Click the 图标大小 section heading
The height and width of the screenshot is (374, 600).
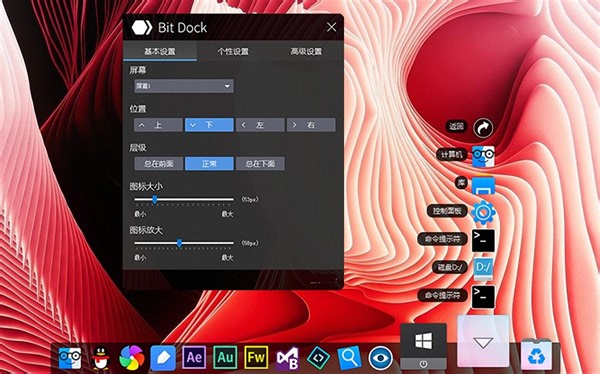[146, 186]
